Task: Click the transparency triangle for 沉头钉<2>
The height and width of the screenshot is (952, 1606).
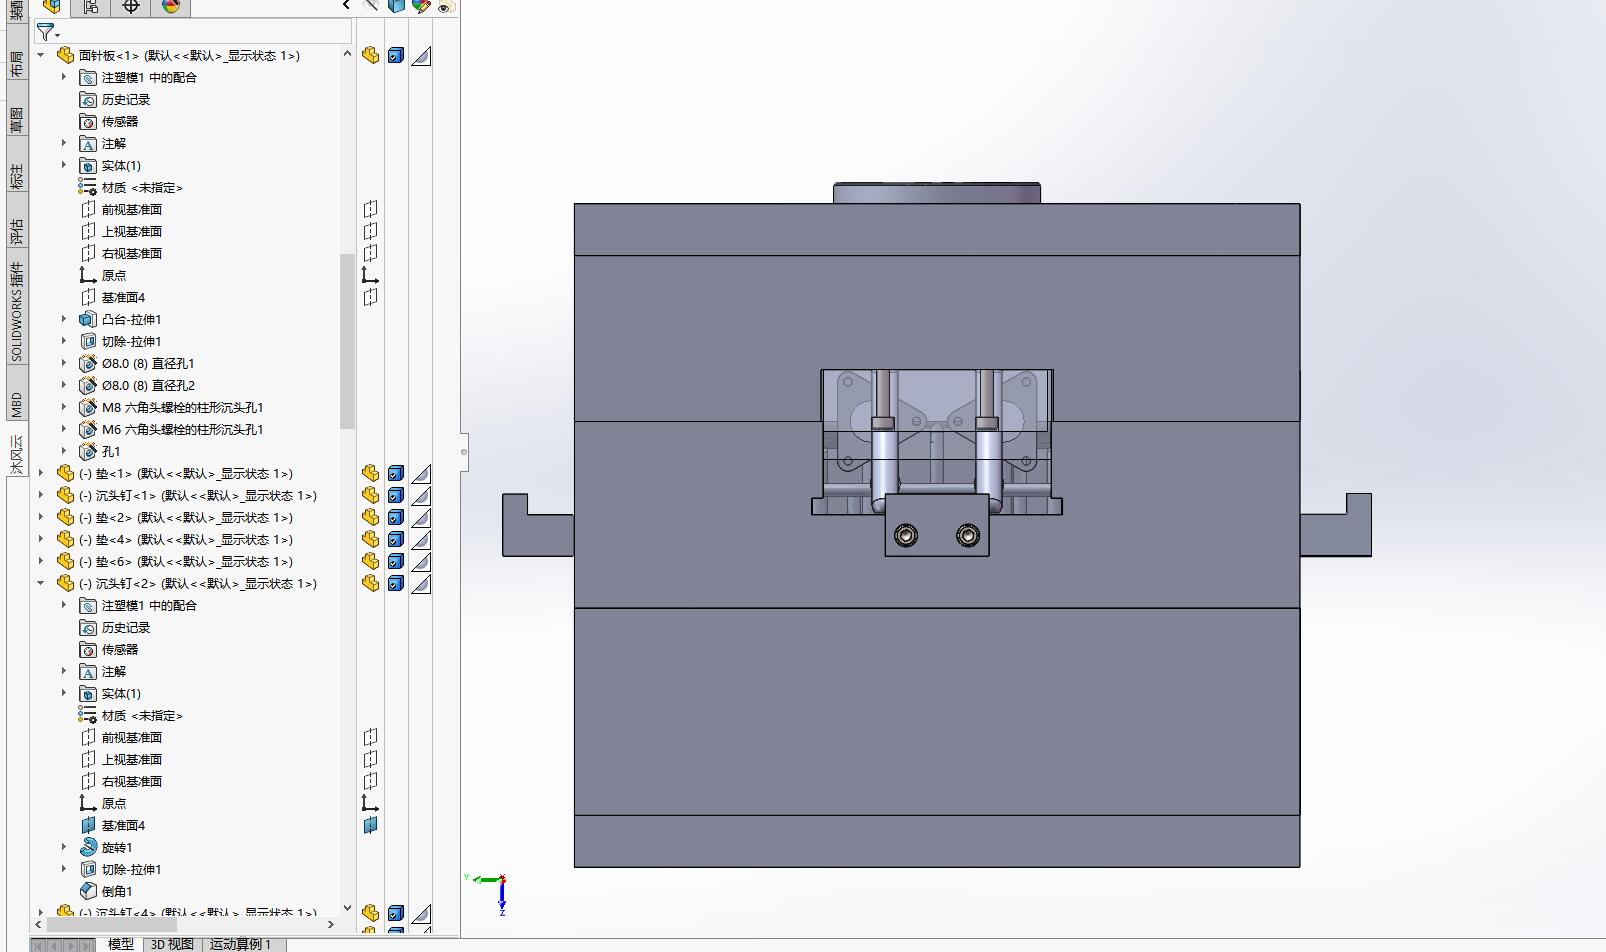Action: pyautogui.click(x=422, y=583)
